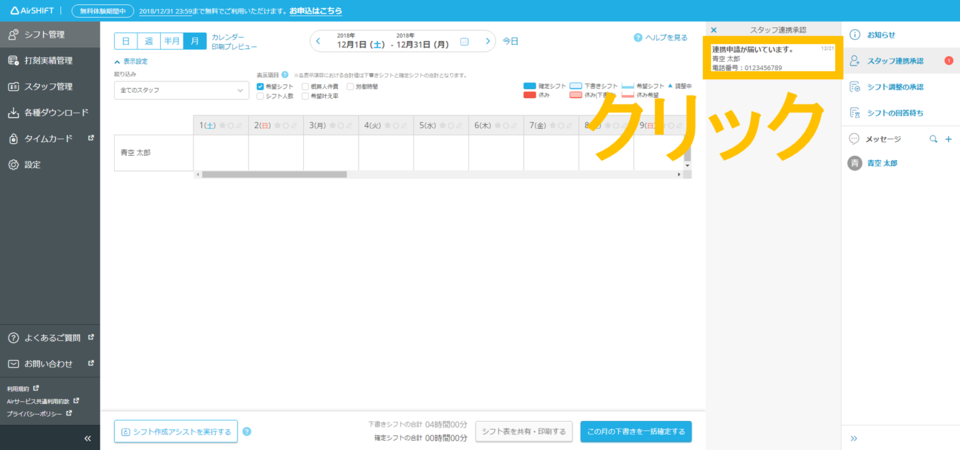
Task: Uncheck the 希望シフト checkbox
Action: pyautogui.click(x=261, y=86)
